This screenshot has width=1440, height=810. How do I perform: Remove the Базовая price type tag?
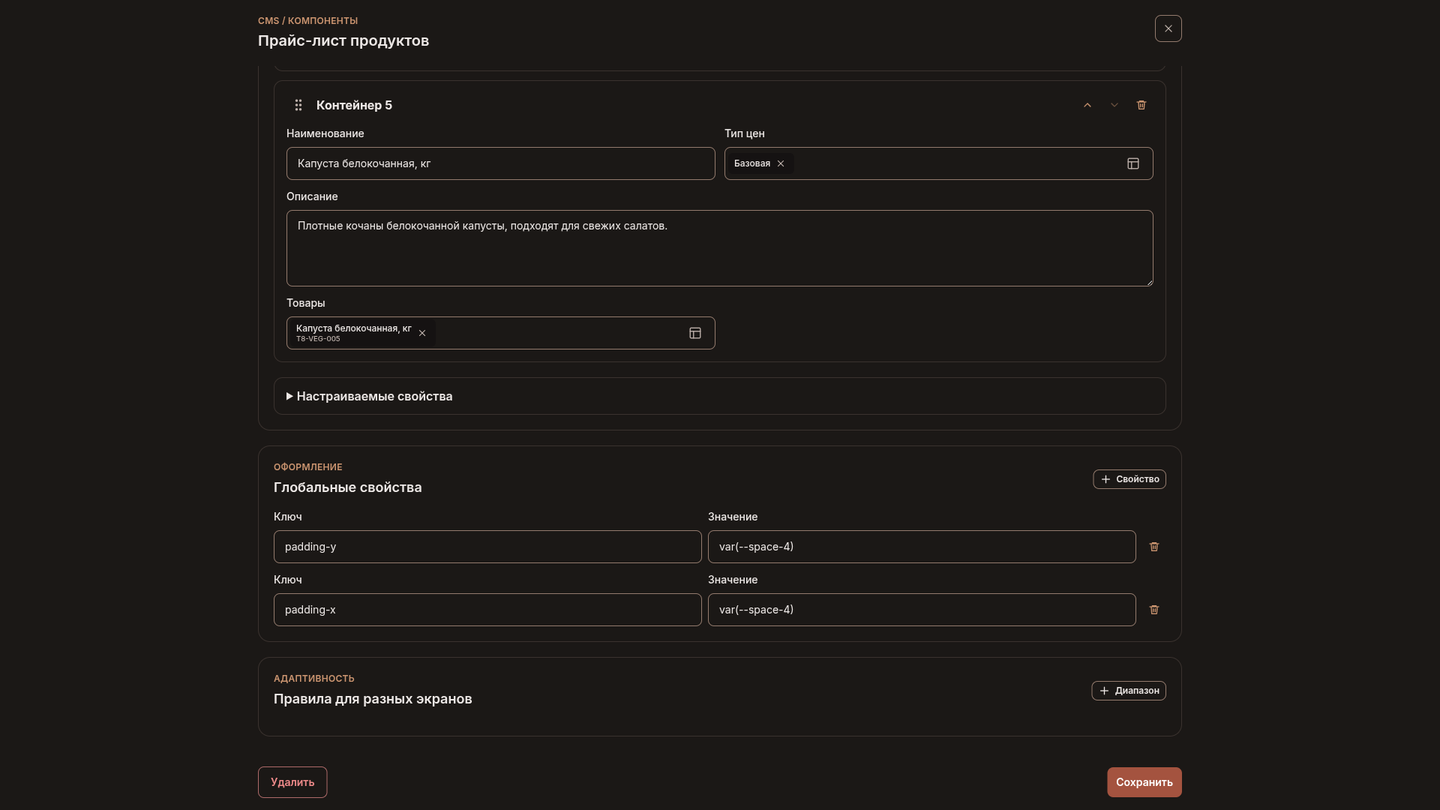(x=781, y=163)
